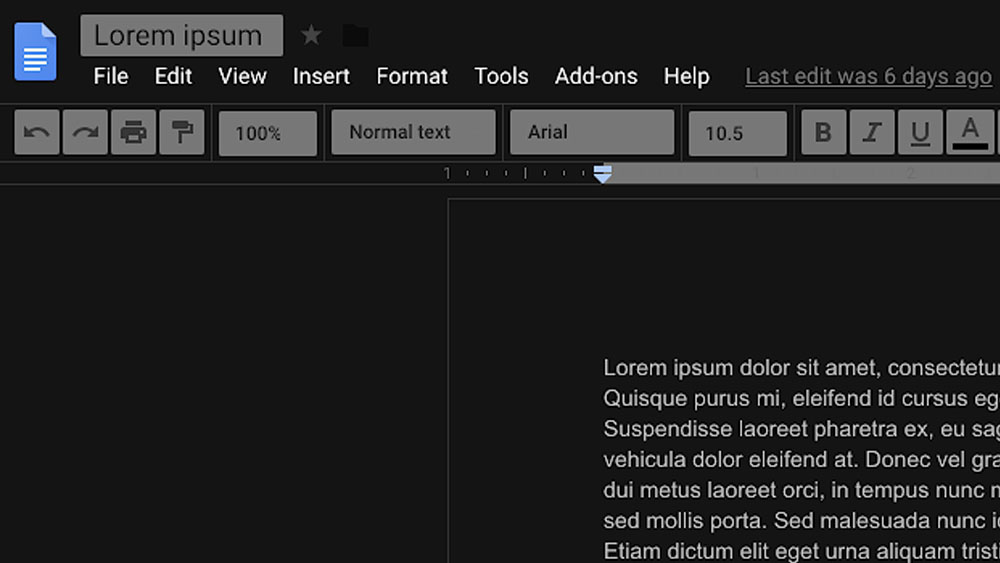The image size is (1000, 563).
Task: Change text color with the A icon
Action: (x=970, y=133)
